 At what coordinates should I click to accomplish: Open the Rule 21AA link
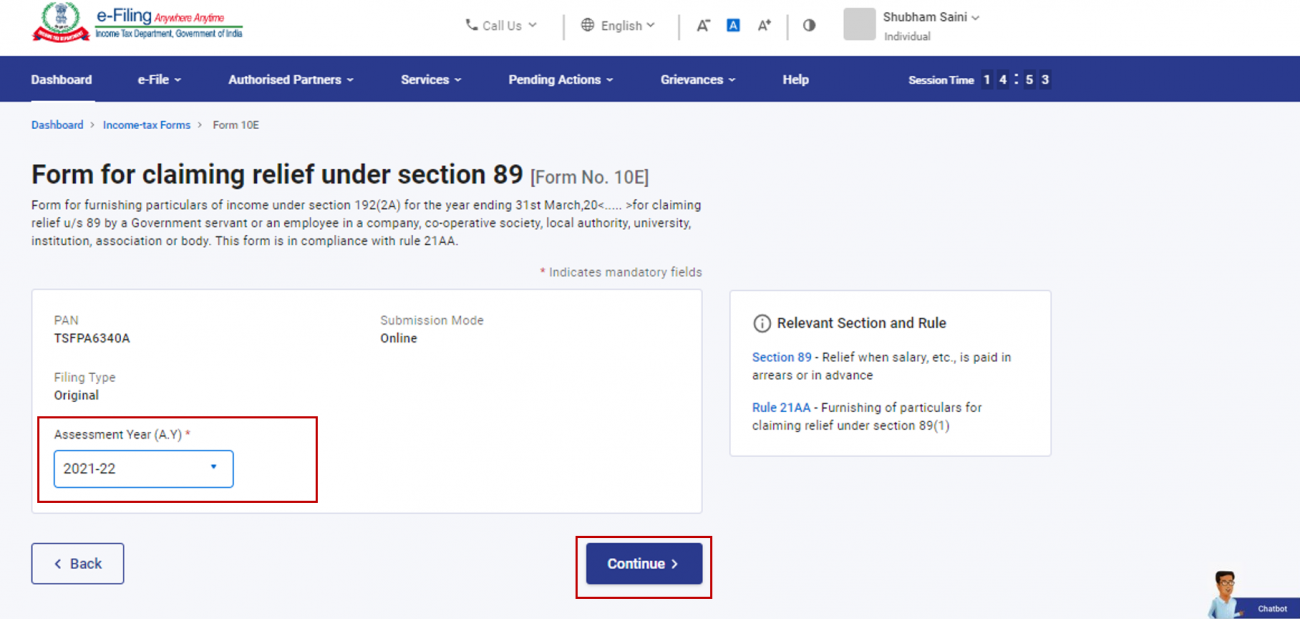pos(781,408)
